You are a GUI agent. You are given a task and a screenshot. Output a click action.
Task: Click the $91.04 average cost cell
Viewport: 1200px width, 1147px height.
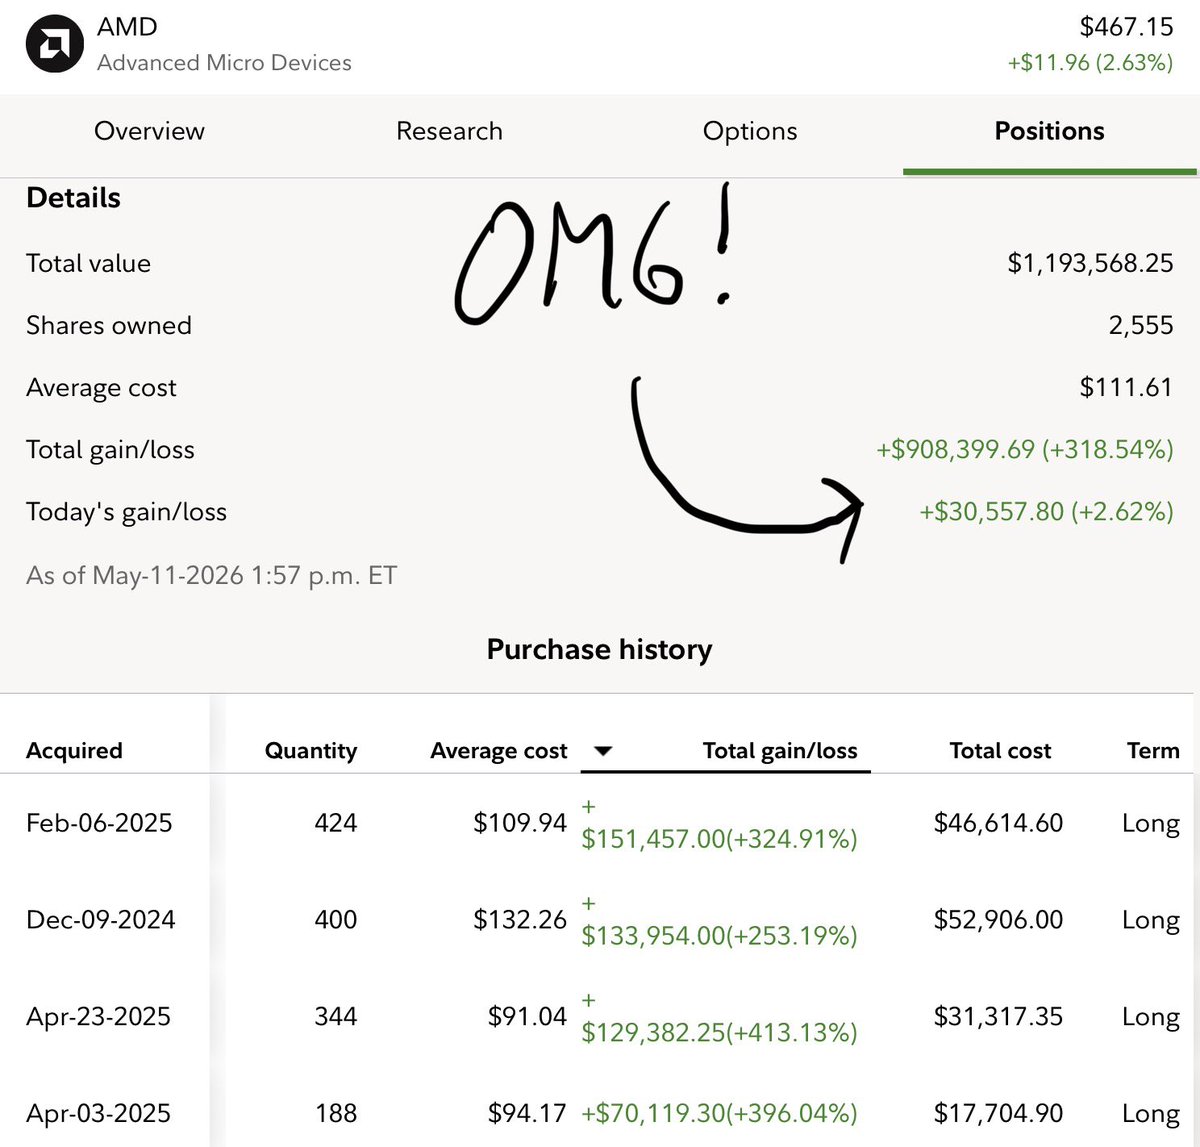pos(527,1017)
